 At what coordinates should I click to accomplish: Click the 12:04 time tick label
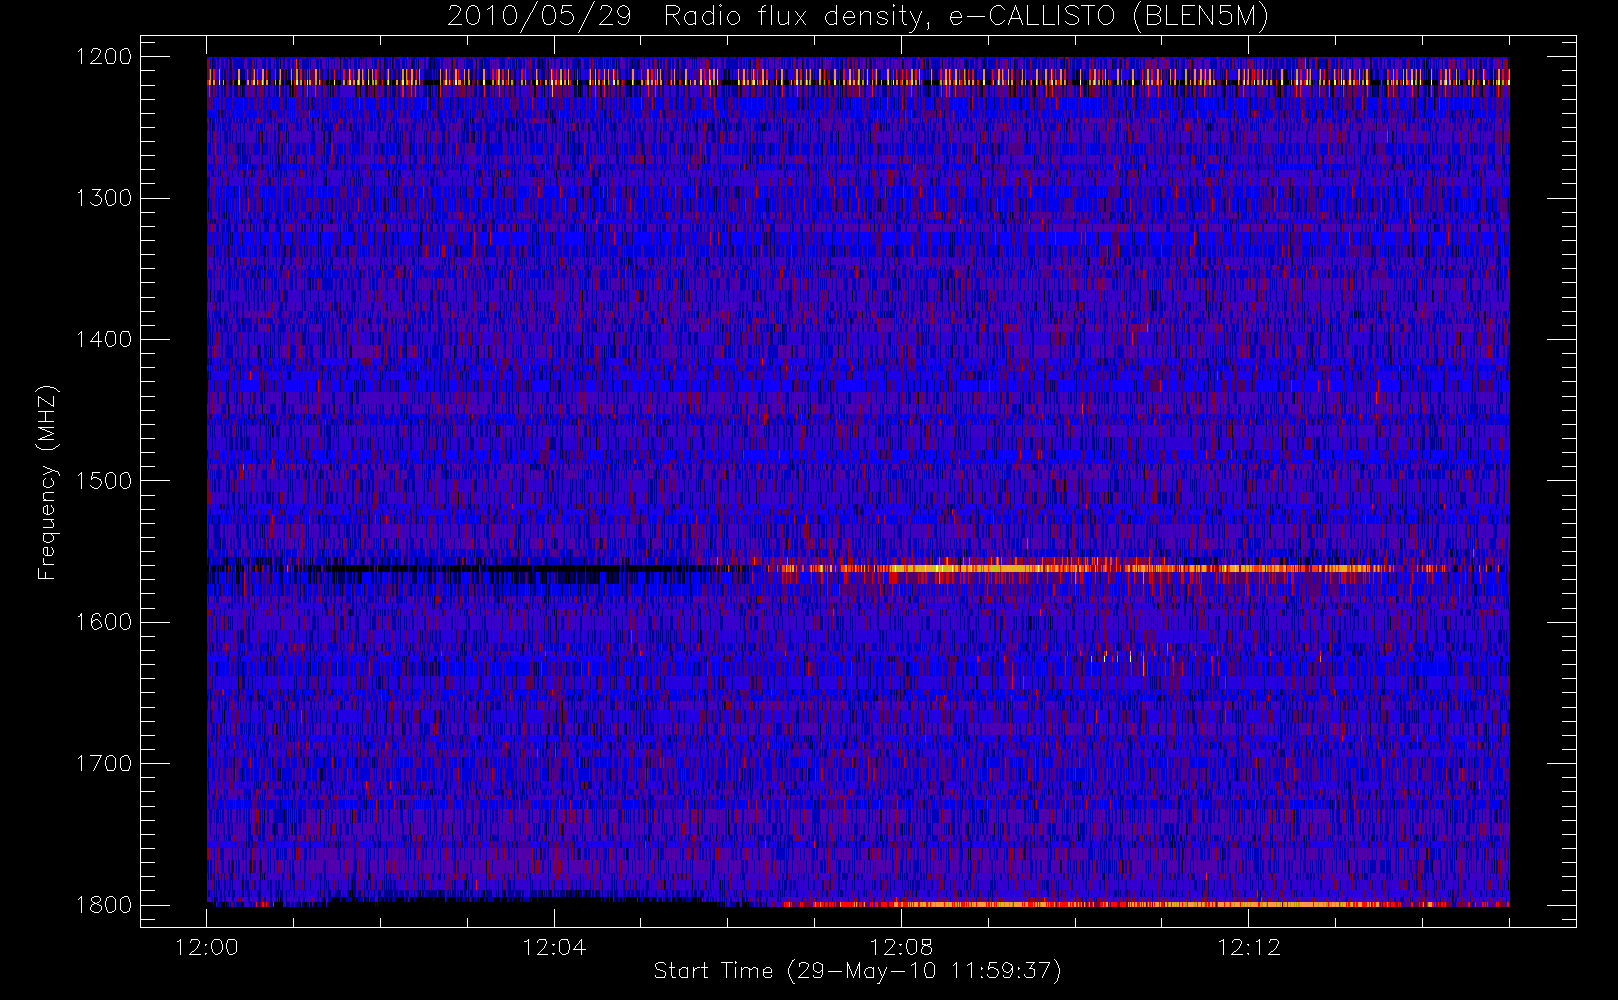[554, 948]
